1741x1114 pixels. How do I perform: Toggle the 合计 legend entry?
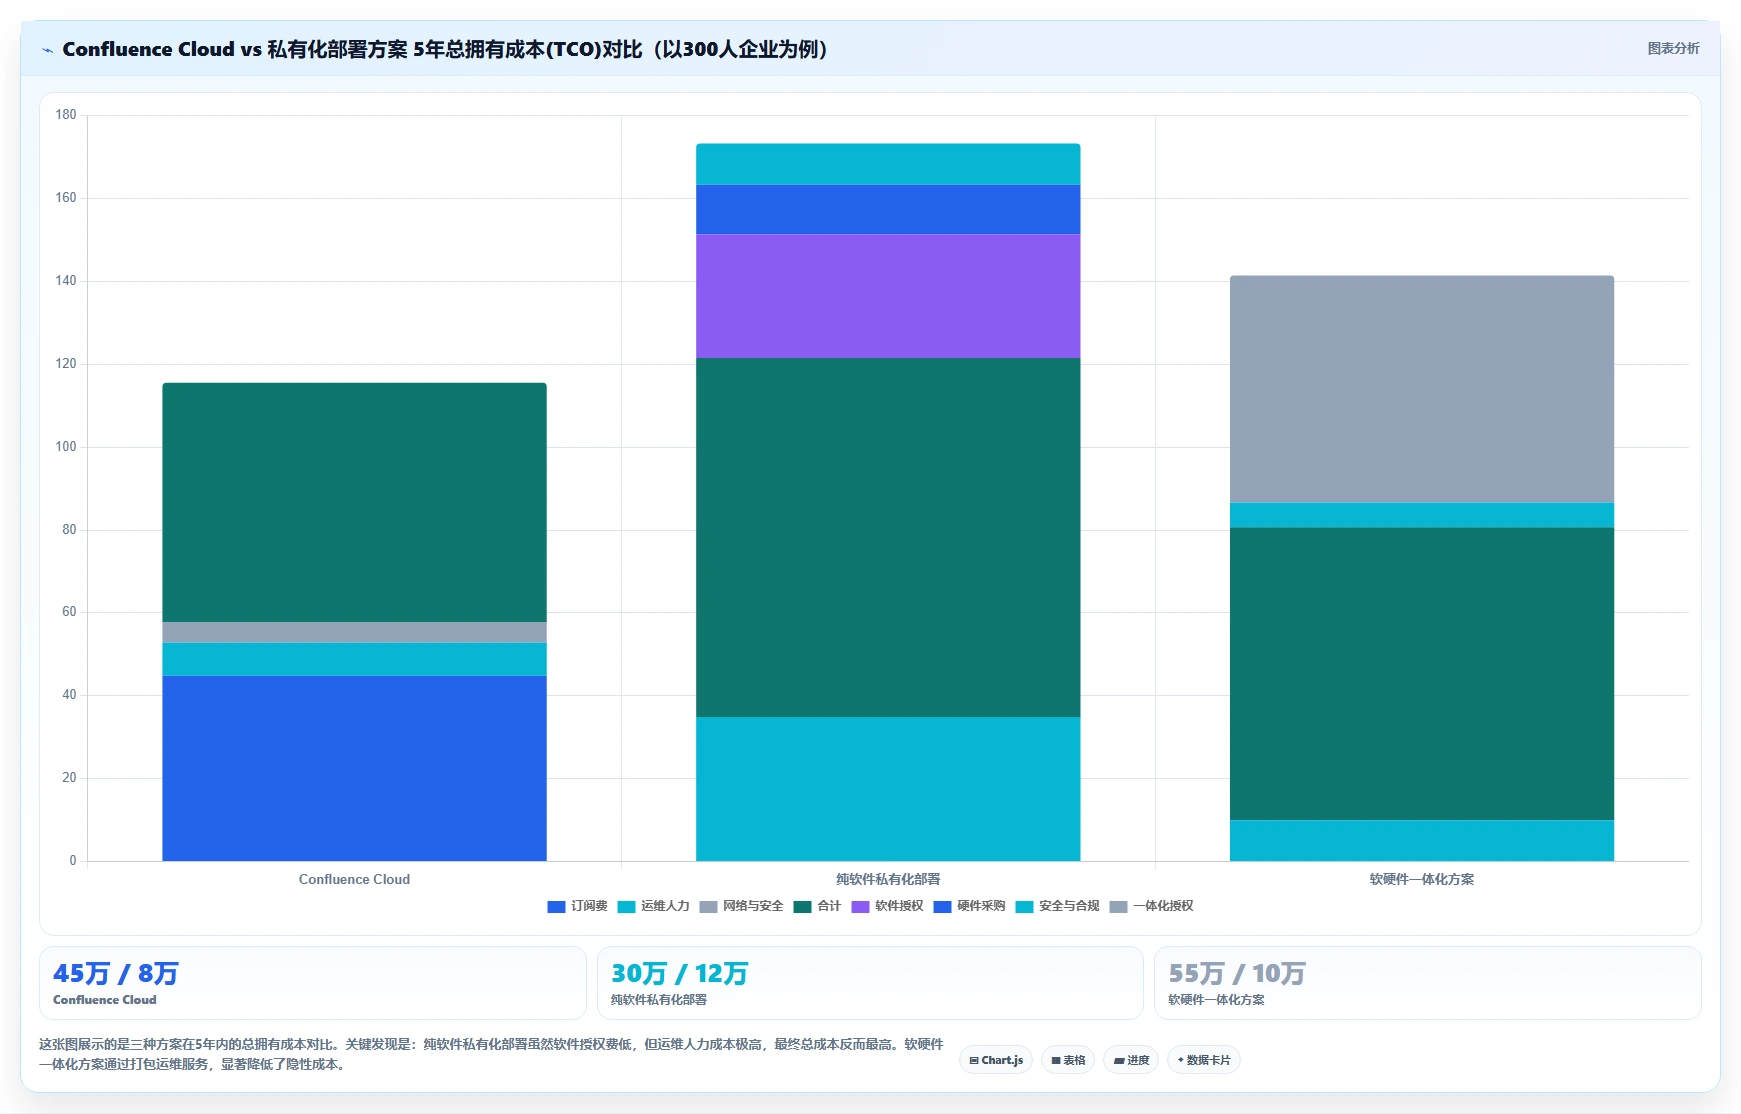(x=817, y=906)
